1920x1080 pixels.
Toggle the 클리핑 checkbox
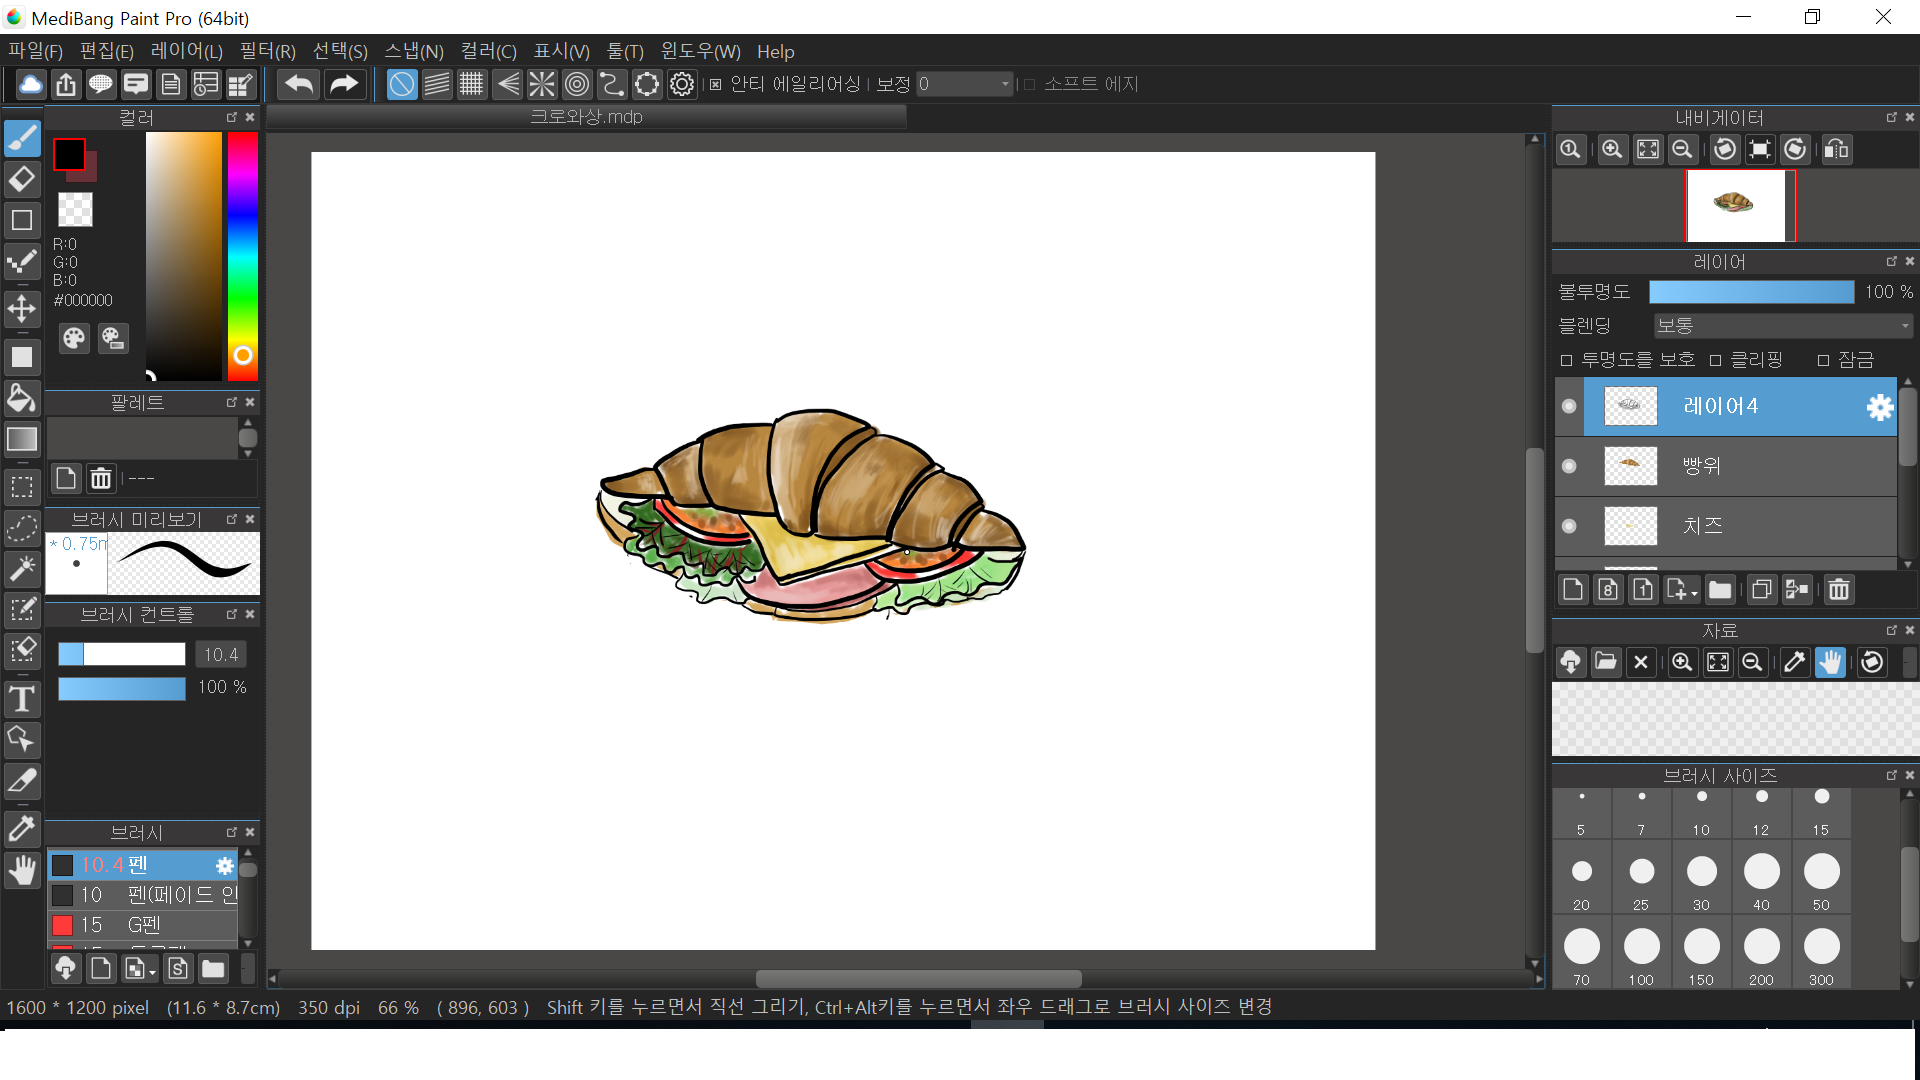point(1715,360)
